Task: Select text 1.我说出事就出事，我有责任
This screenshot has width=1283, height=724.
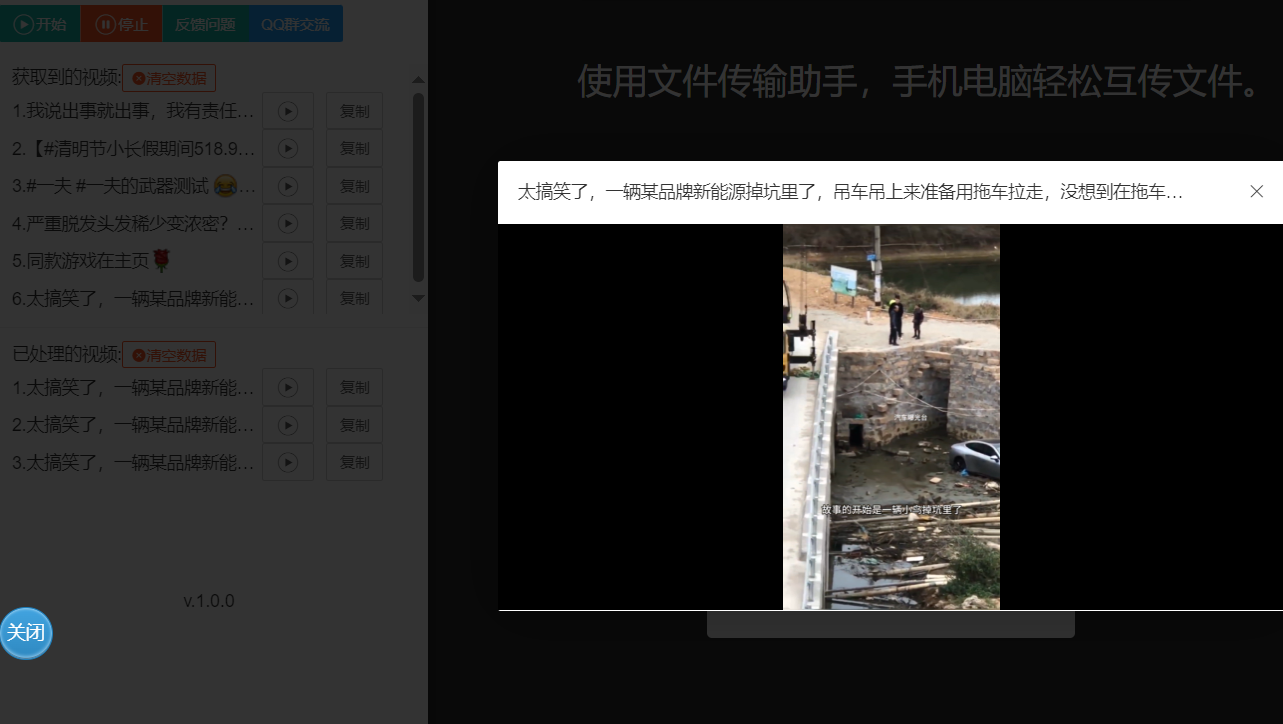Action: (x=133, y=111)
